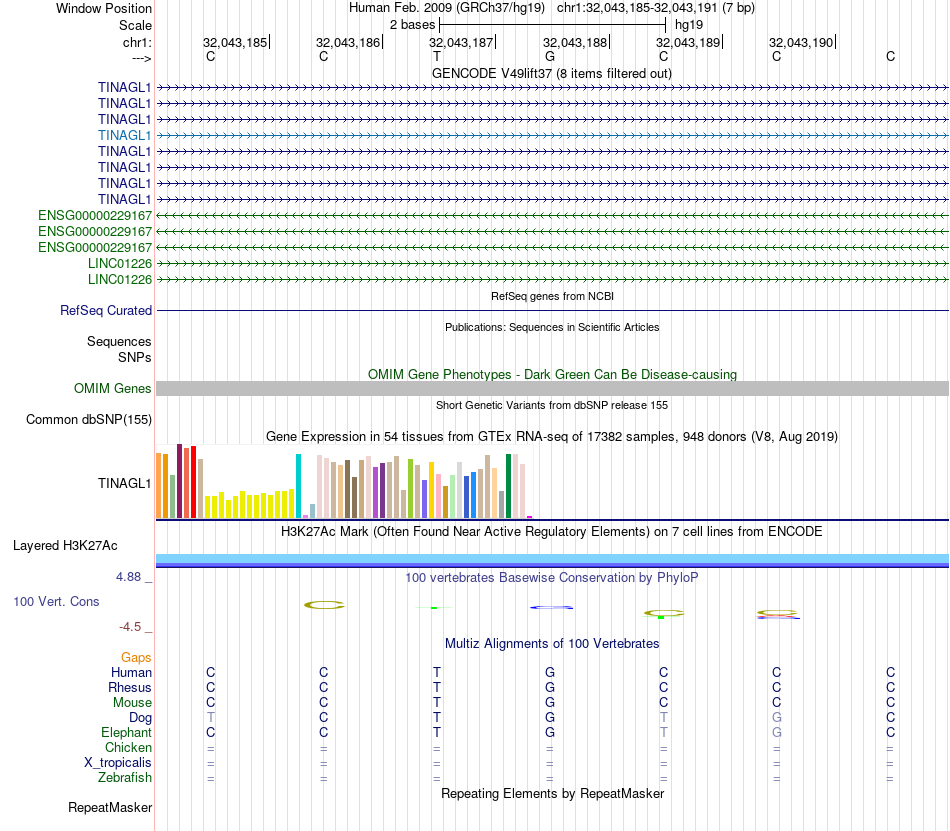Viewport: 950px width, 831px height.
Task: Click the Mouse alignment row label
Action: tap(132, 703)
